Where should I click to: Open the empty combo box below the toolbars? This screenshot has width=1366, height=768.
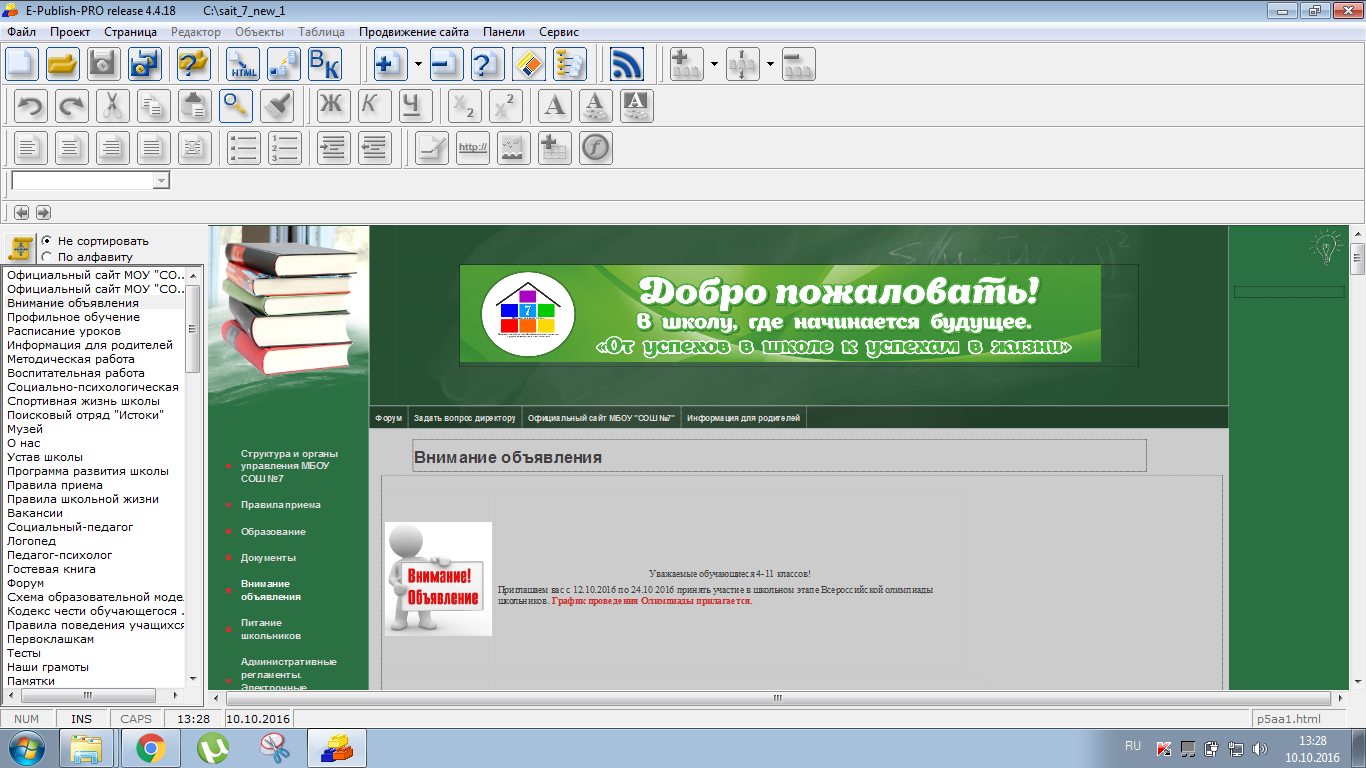(161, 181)
